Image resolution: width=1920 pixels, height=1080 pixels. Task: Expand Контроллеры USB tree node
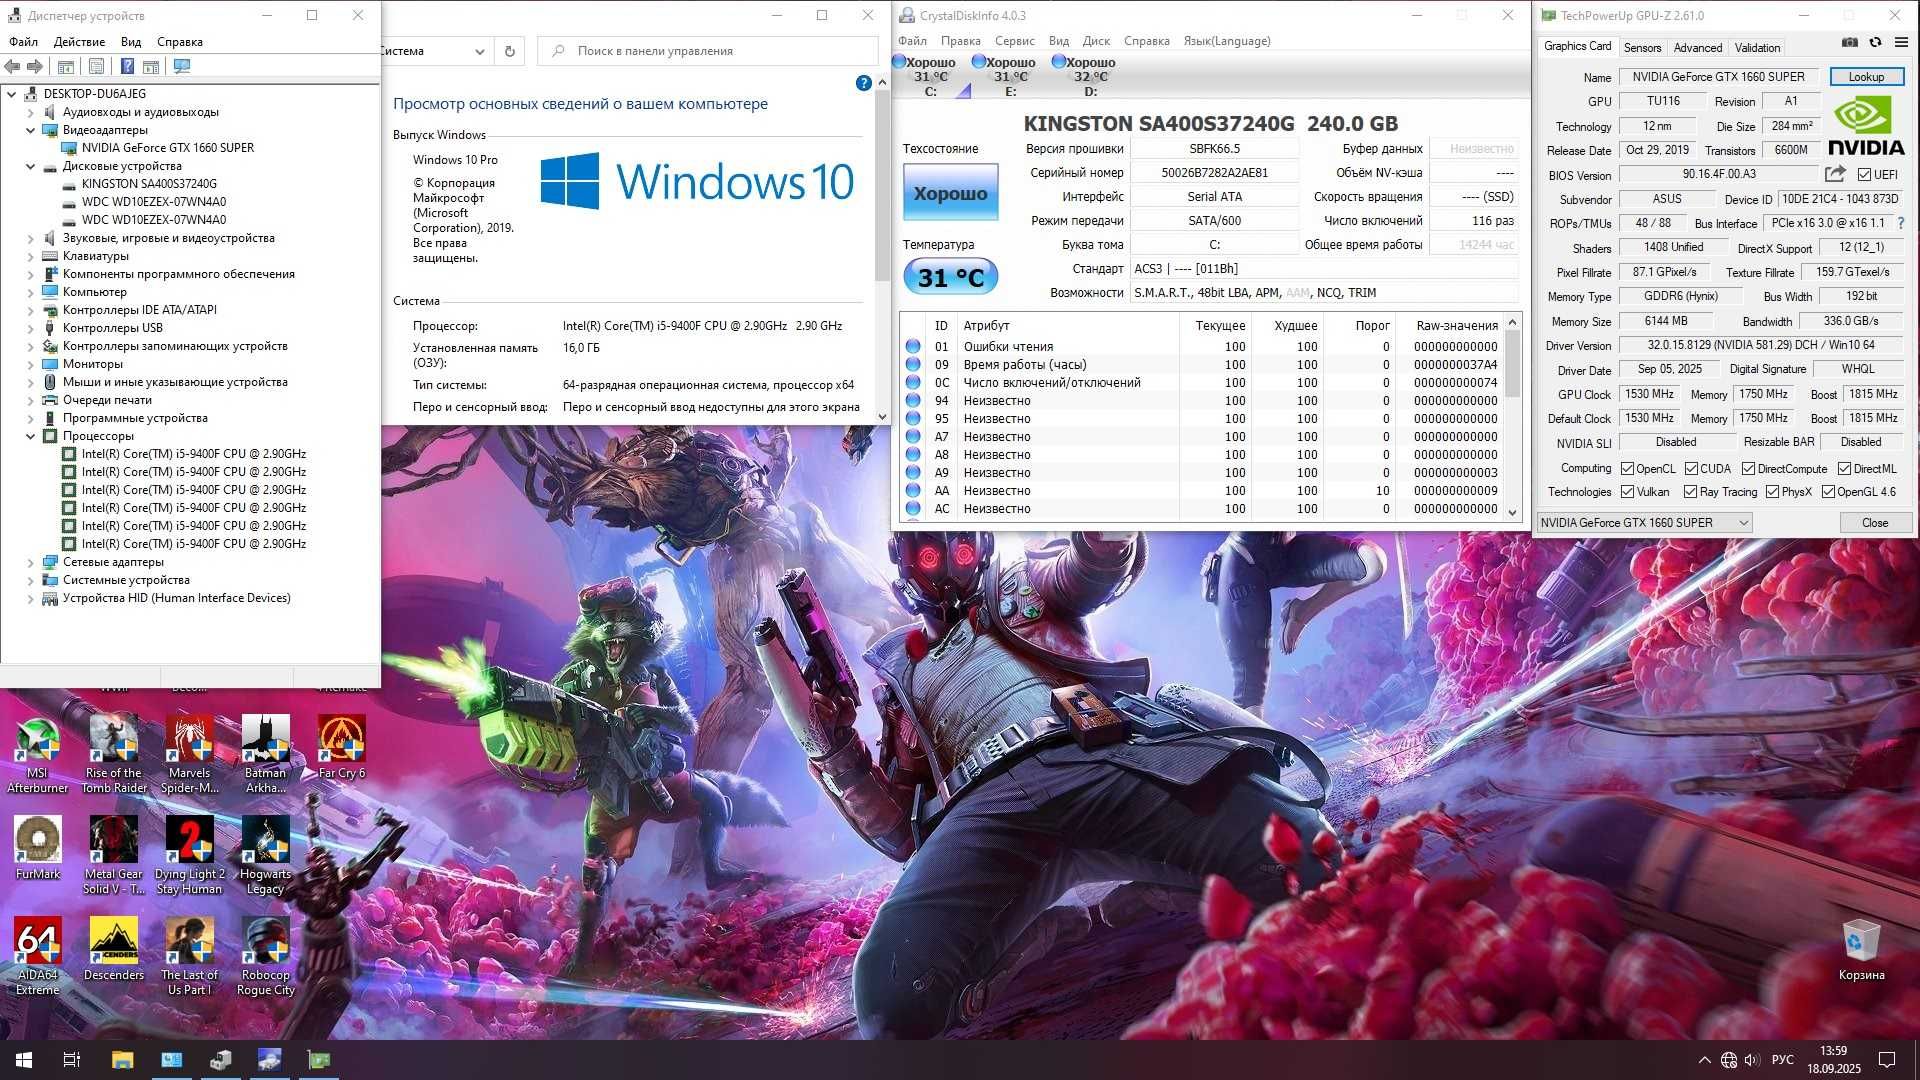30,328
